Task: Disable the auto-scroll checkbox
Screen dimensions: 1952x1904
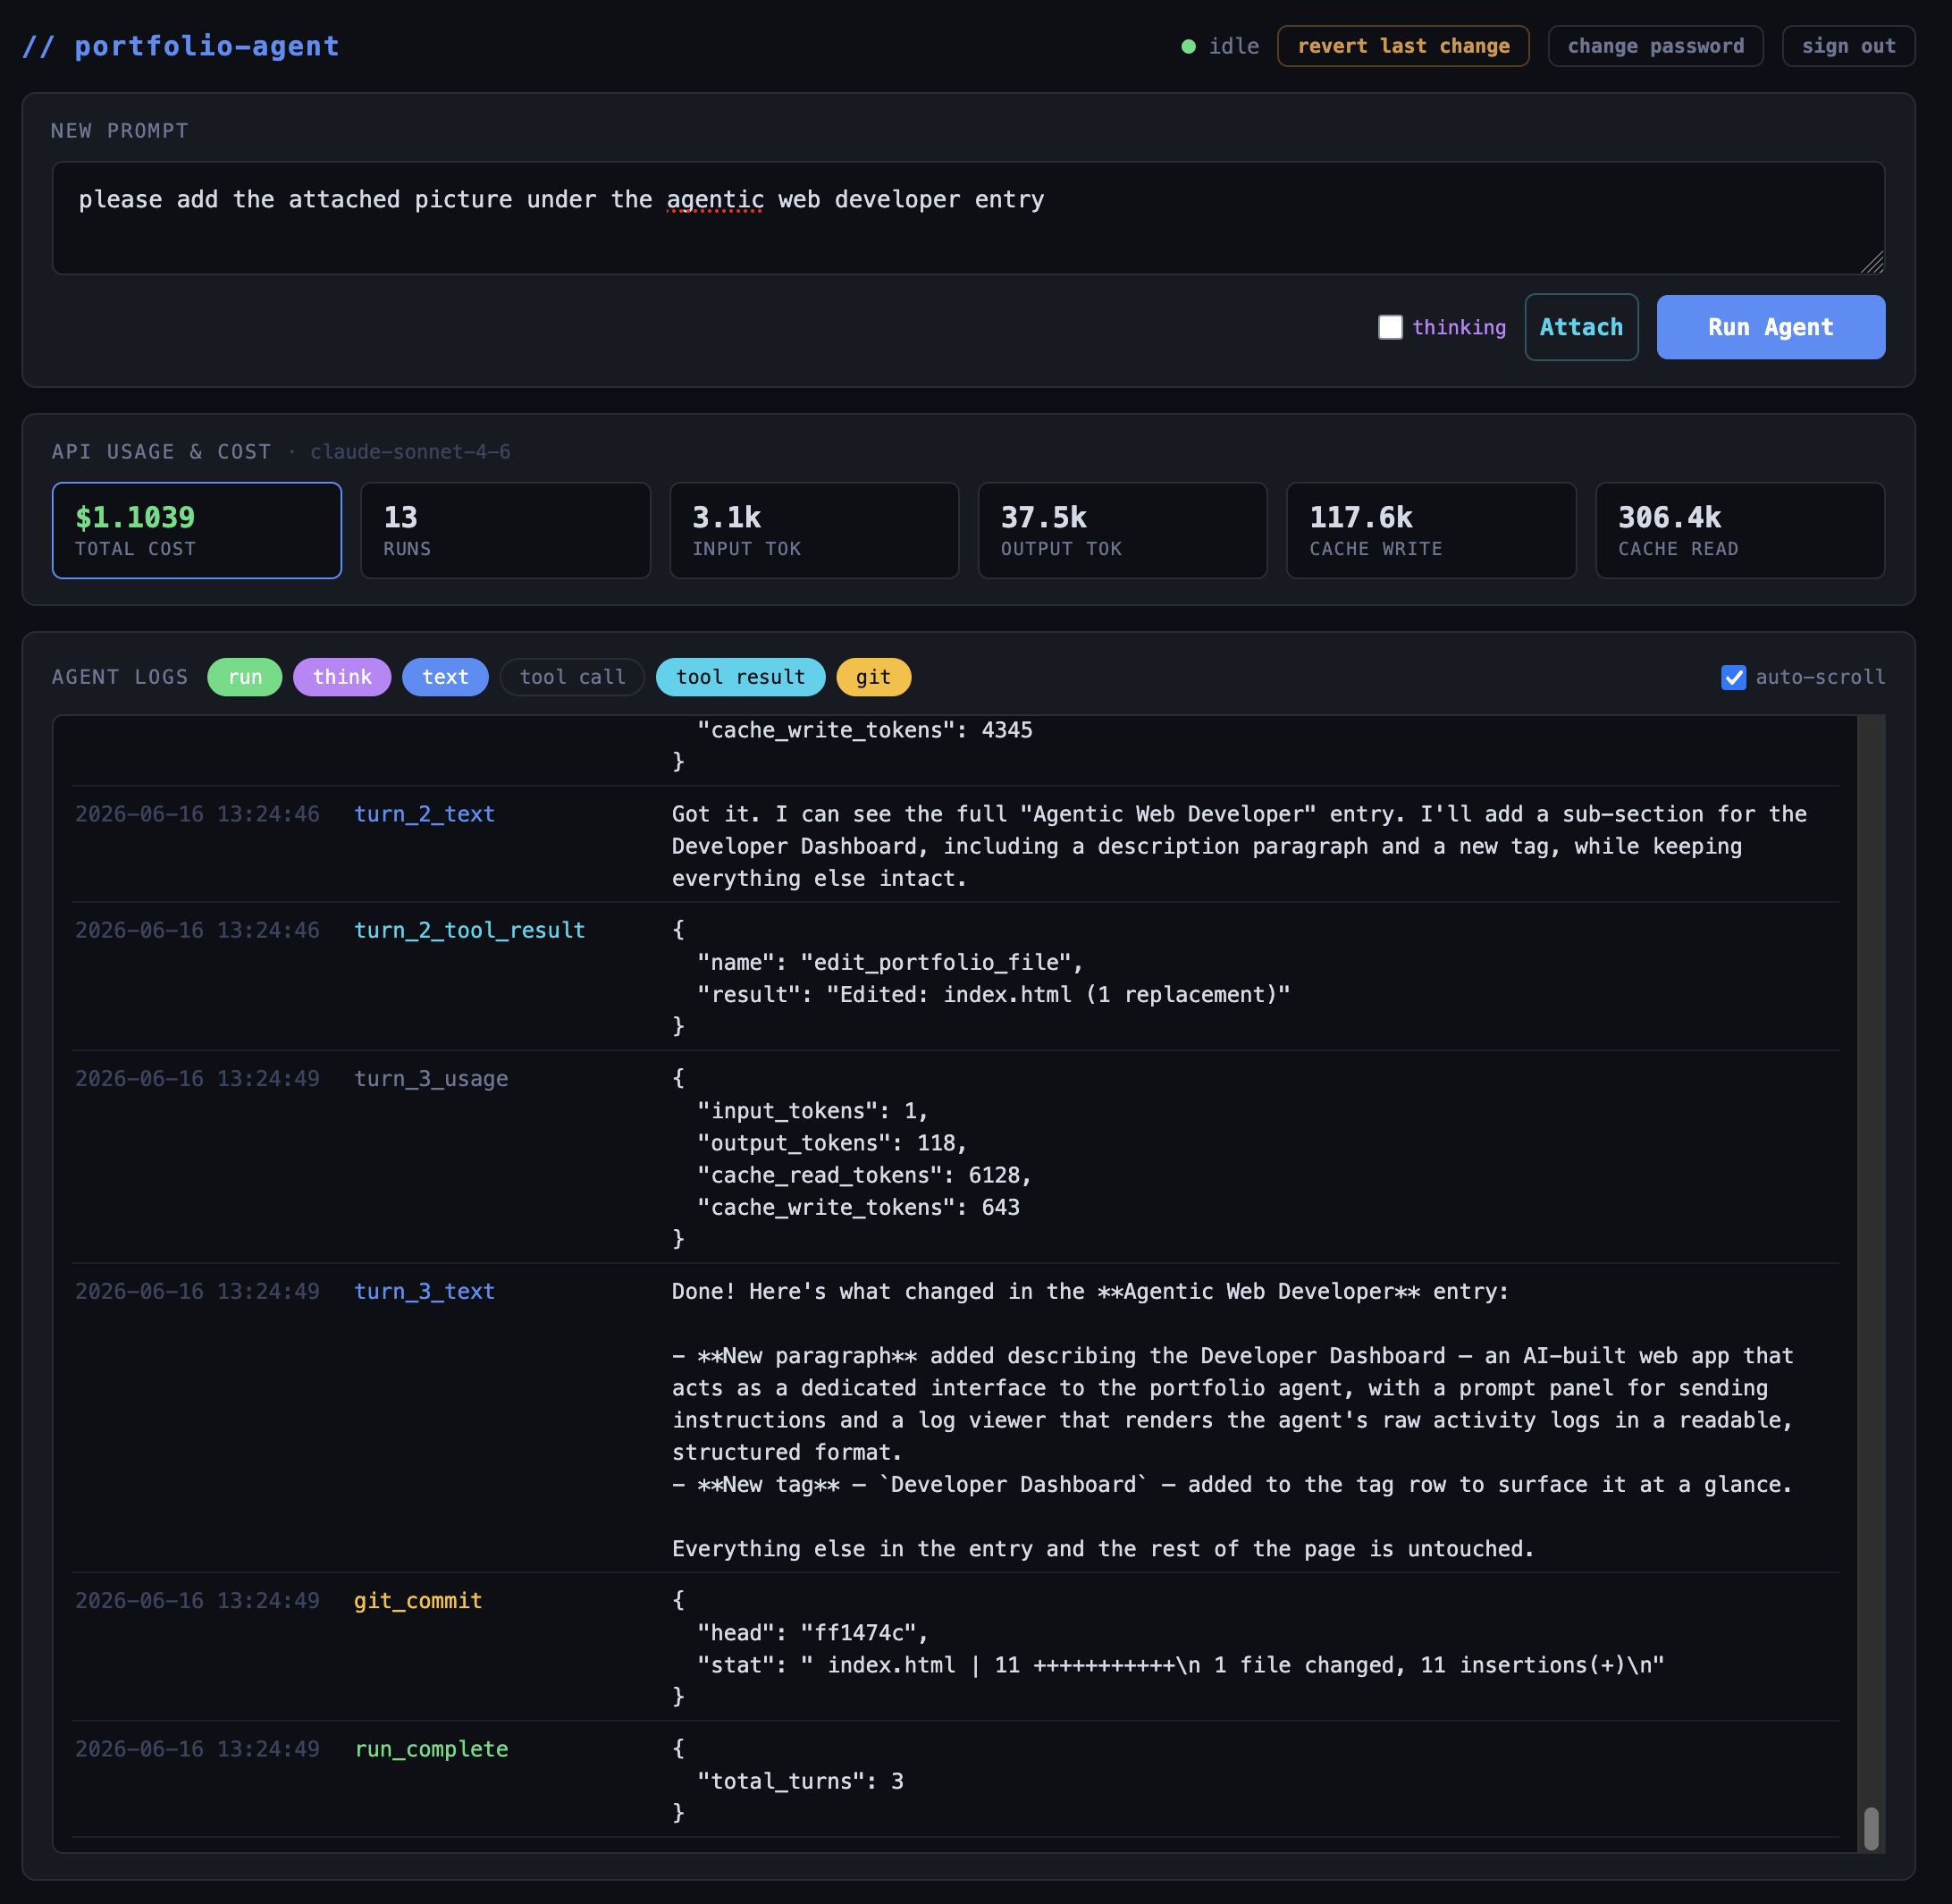Action: [1733, 677]
